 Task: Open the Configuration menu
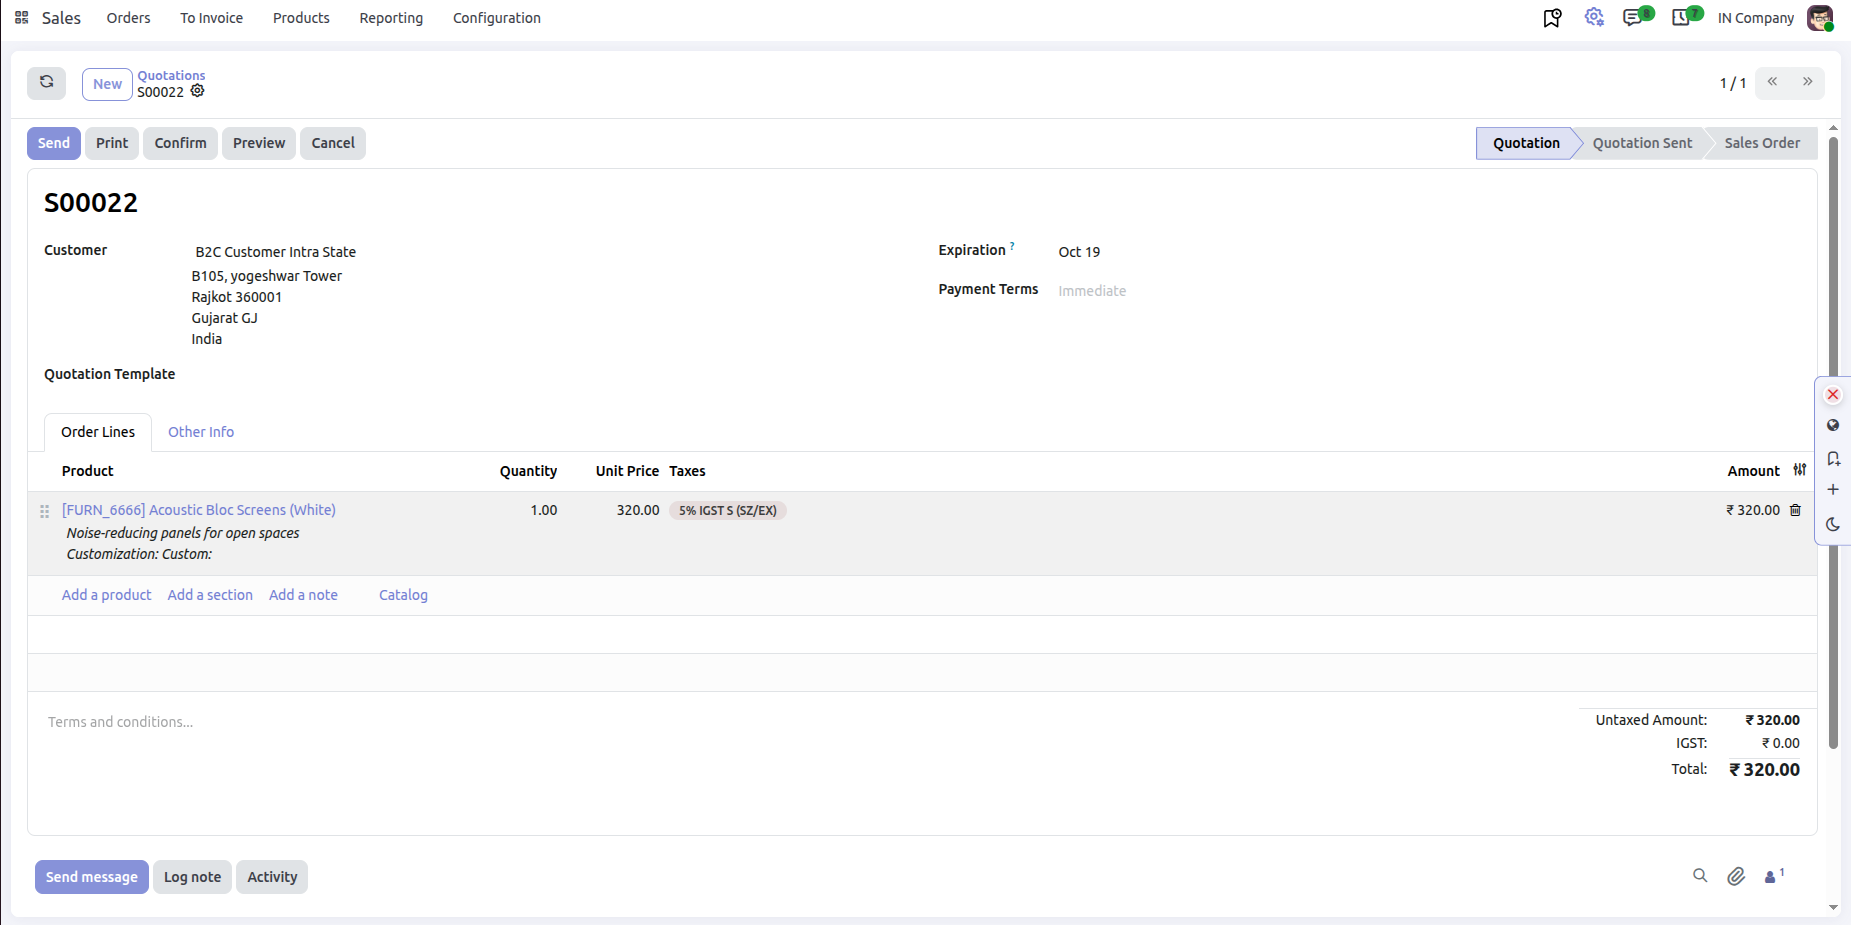pyautogui.click(x=497, y=18)
